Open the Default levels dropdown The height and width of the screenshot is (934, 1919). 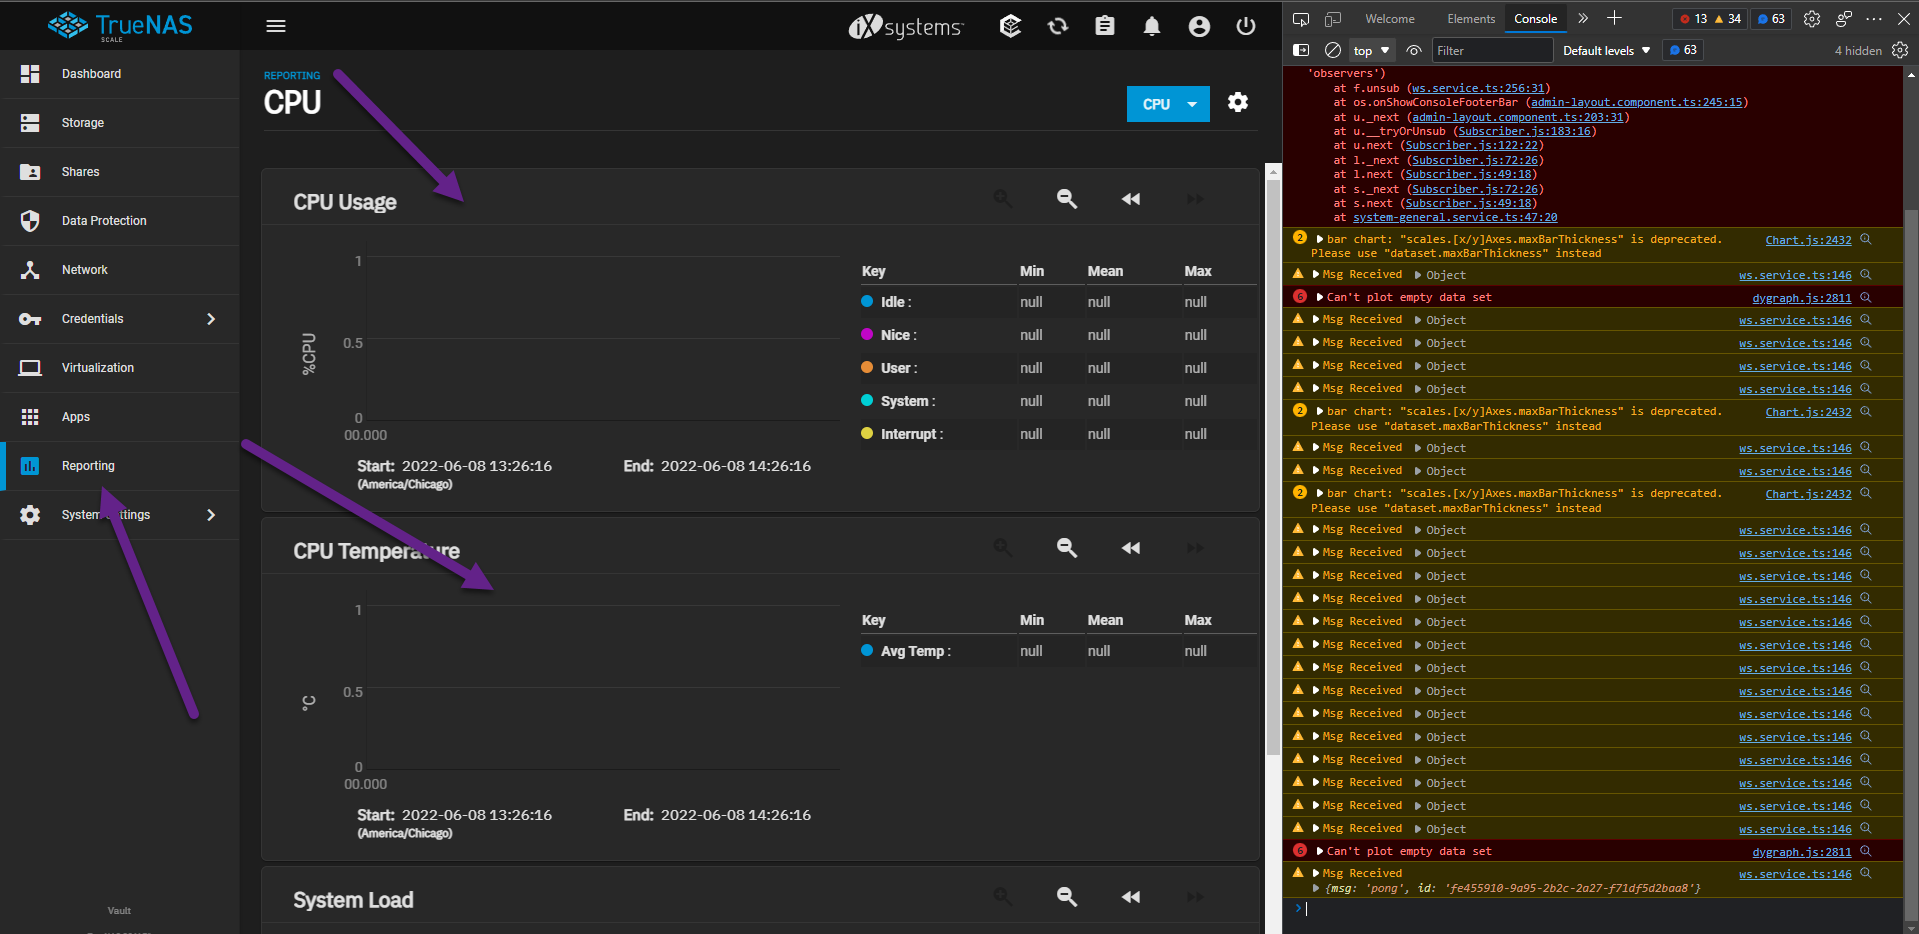1606,50
